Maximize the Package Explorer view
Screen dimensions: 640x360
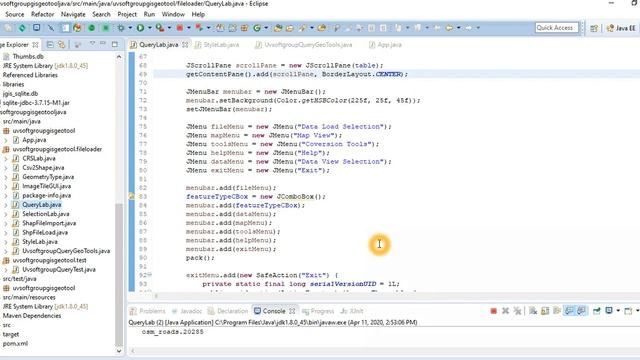(x=115, y=44)
